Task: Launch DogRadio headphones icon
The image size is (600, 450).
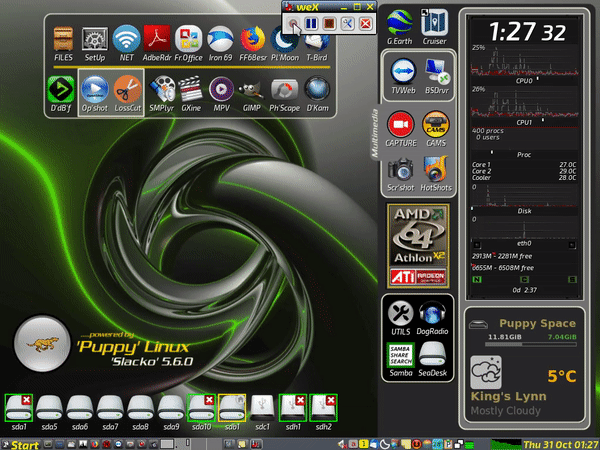Action: point(432,313)
